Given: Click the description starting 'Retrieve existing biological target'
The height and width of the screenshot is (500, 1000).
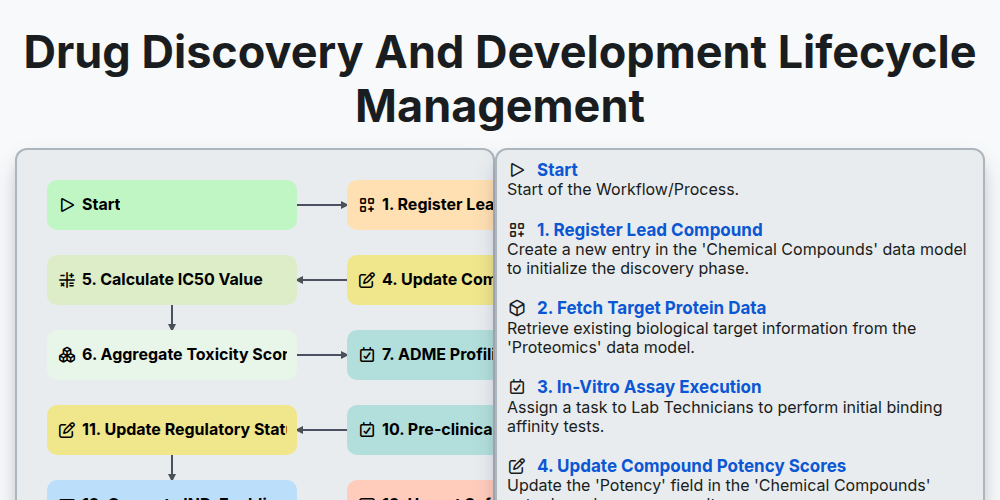Looking at the screenshot, I should [x=711, y=338].
